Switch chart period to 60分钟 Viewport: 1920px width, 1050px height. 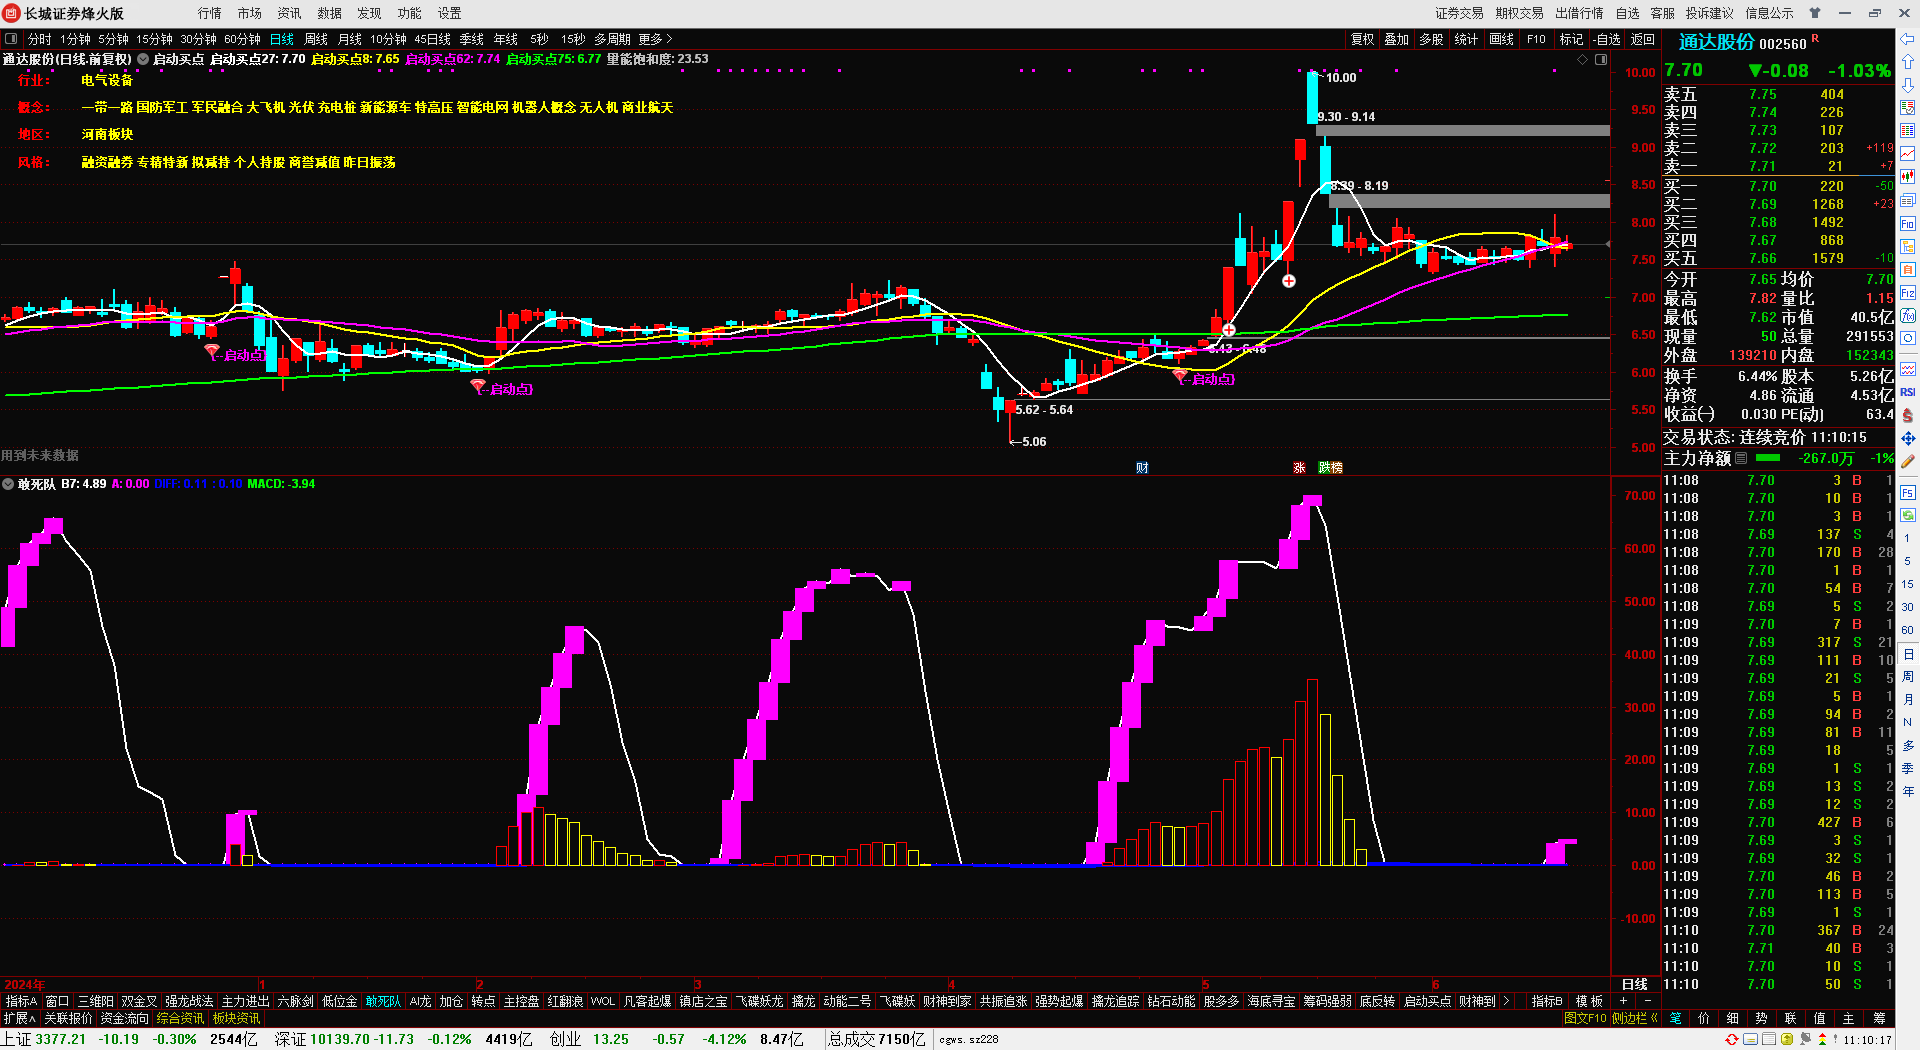click(x=243, y=39)
